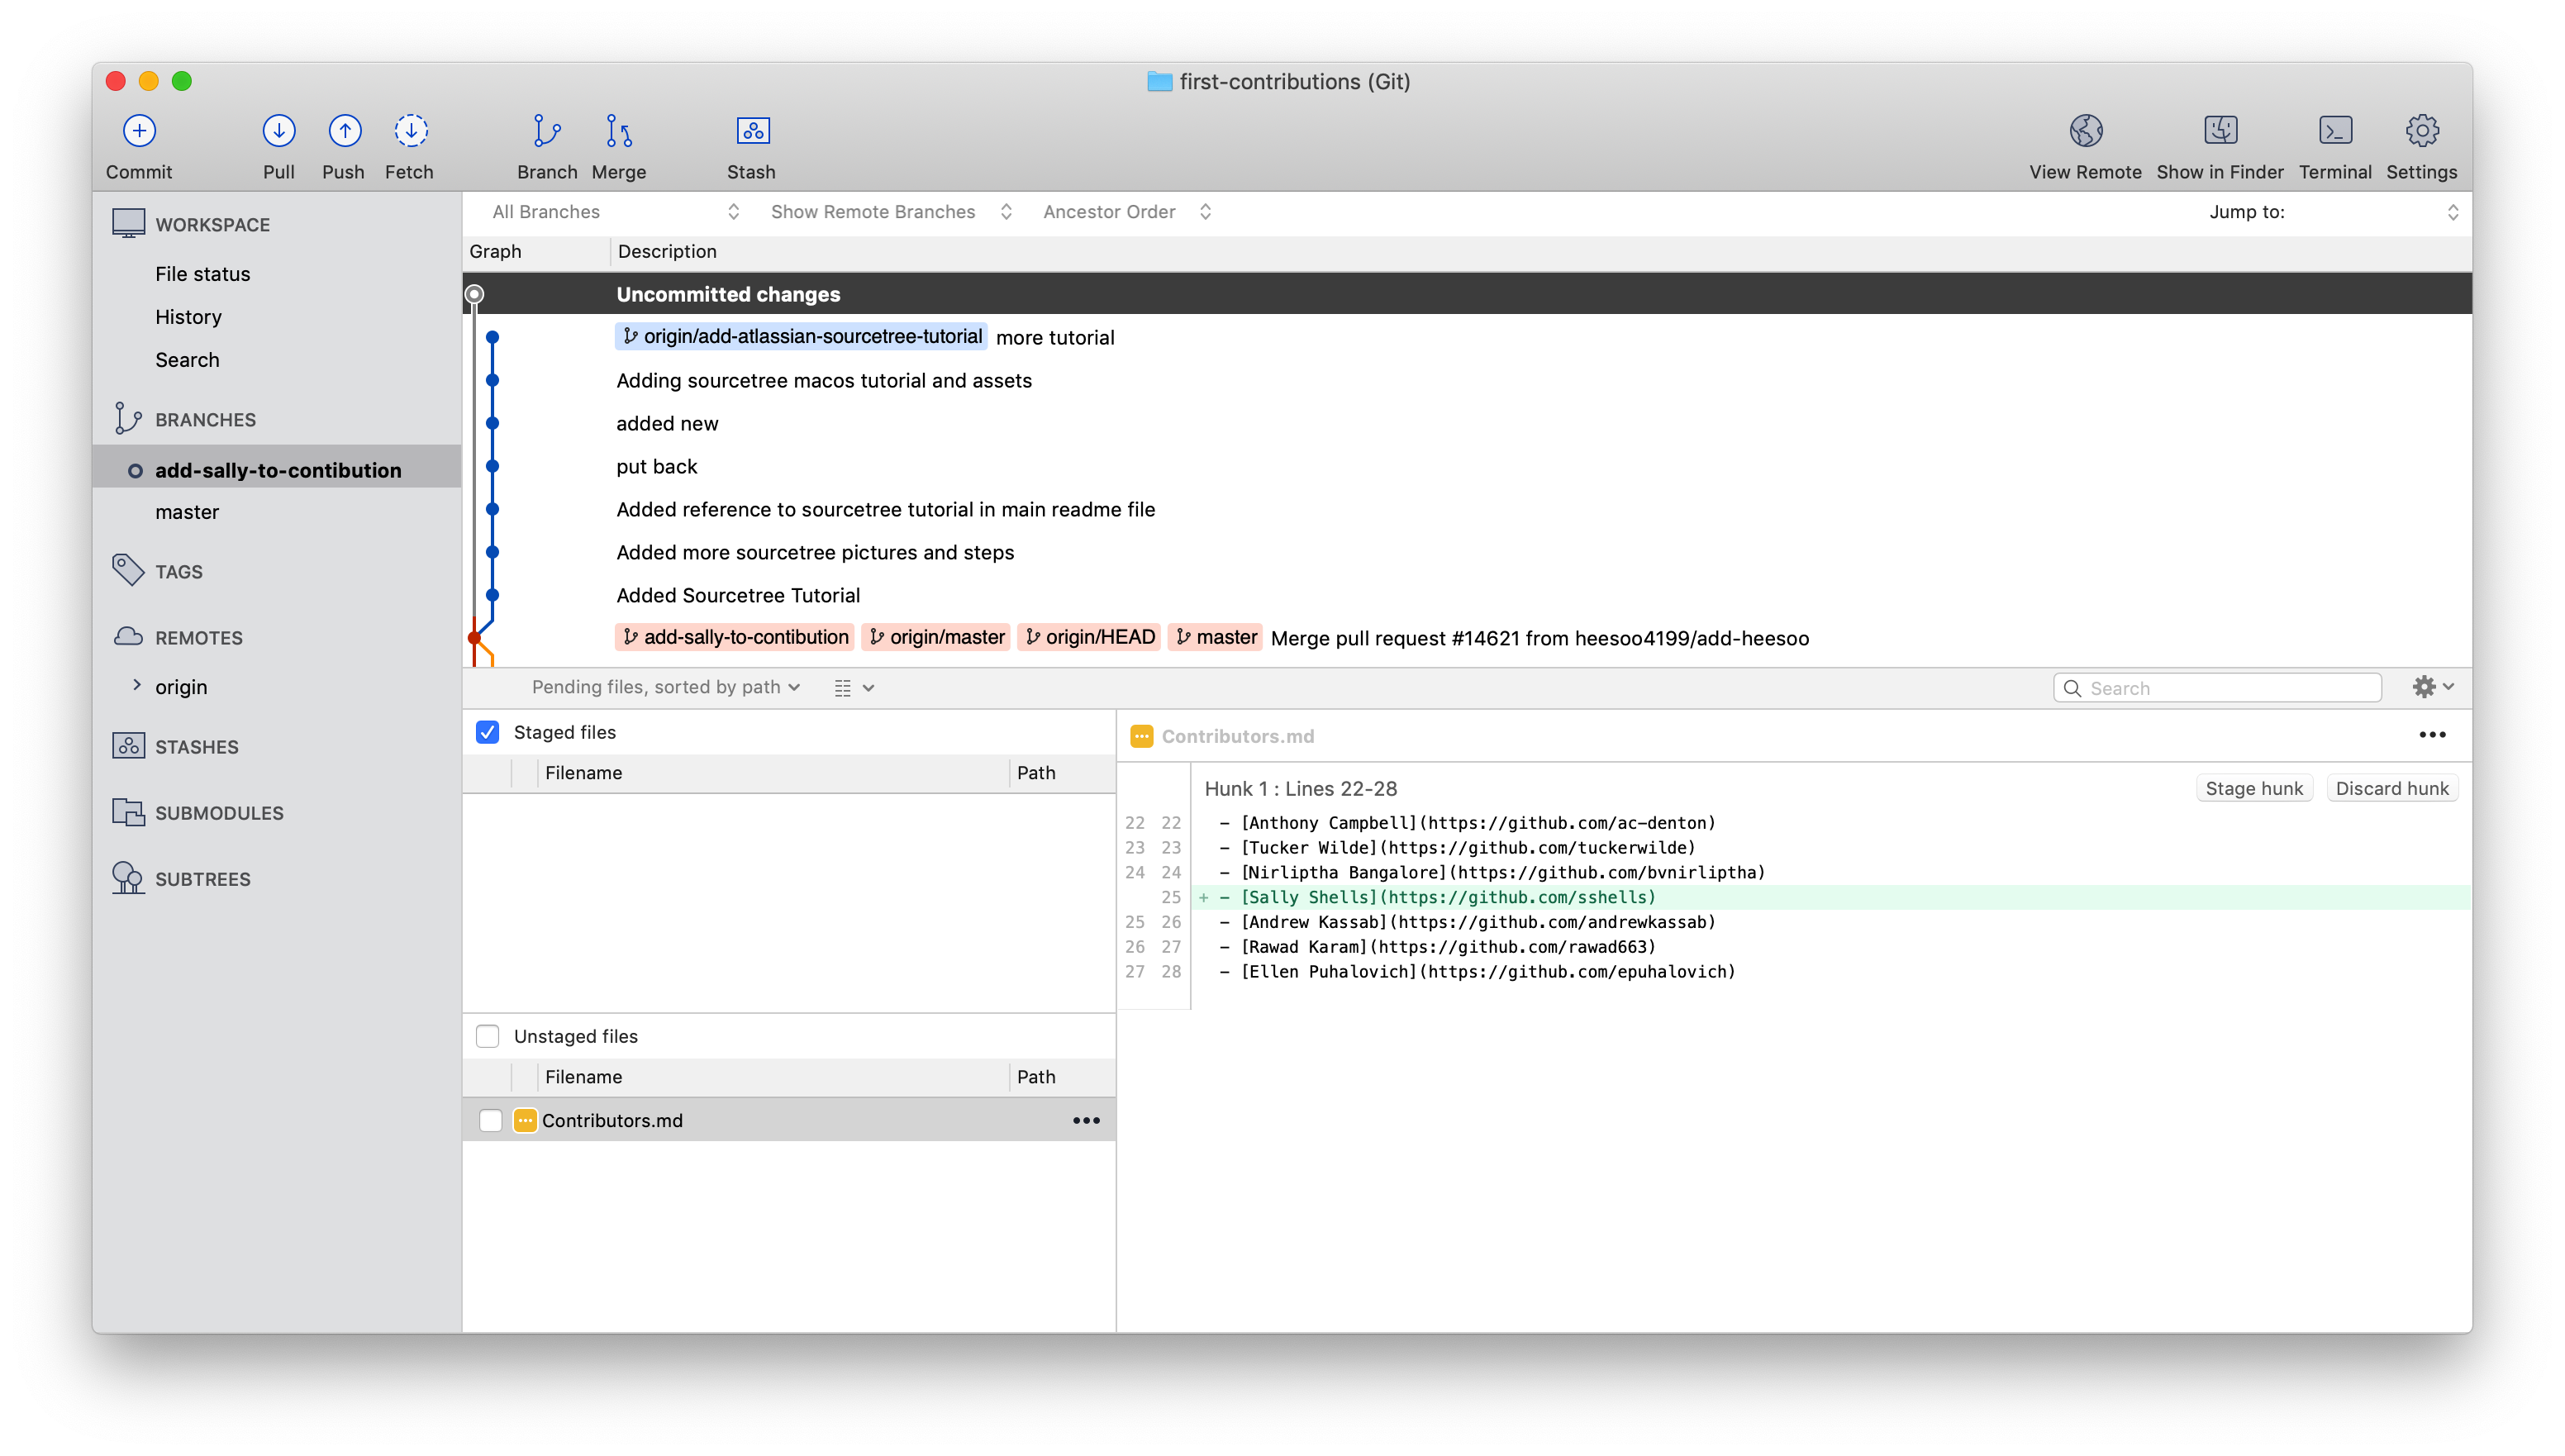Select the History menu item
The height and width of the screenshot is (1456, 2565).
point(188,315)
